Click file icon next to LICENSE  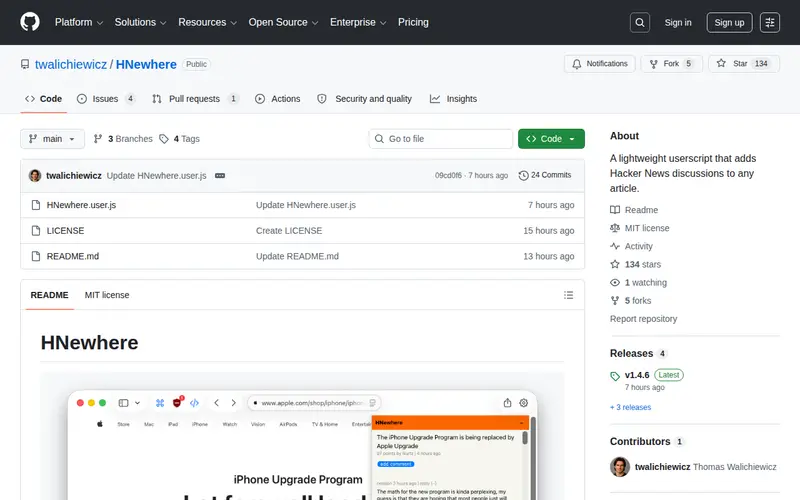[36, 231]
